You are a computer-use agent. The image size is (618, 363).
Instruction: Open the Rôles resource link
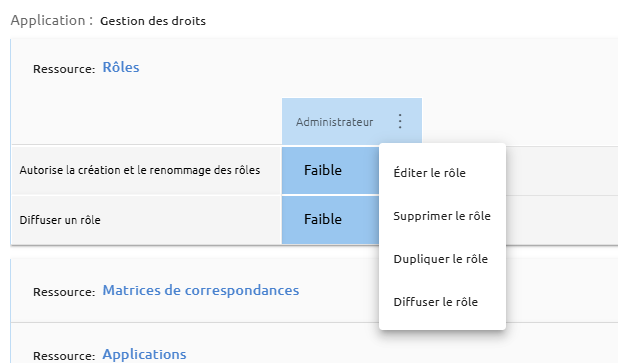(x=121, y=67)
